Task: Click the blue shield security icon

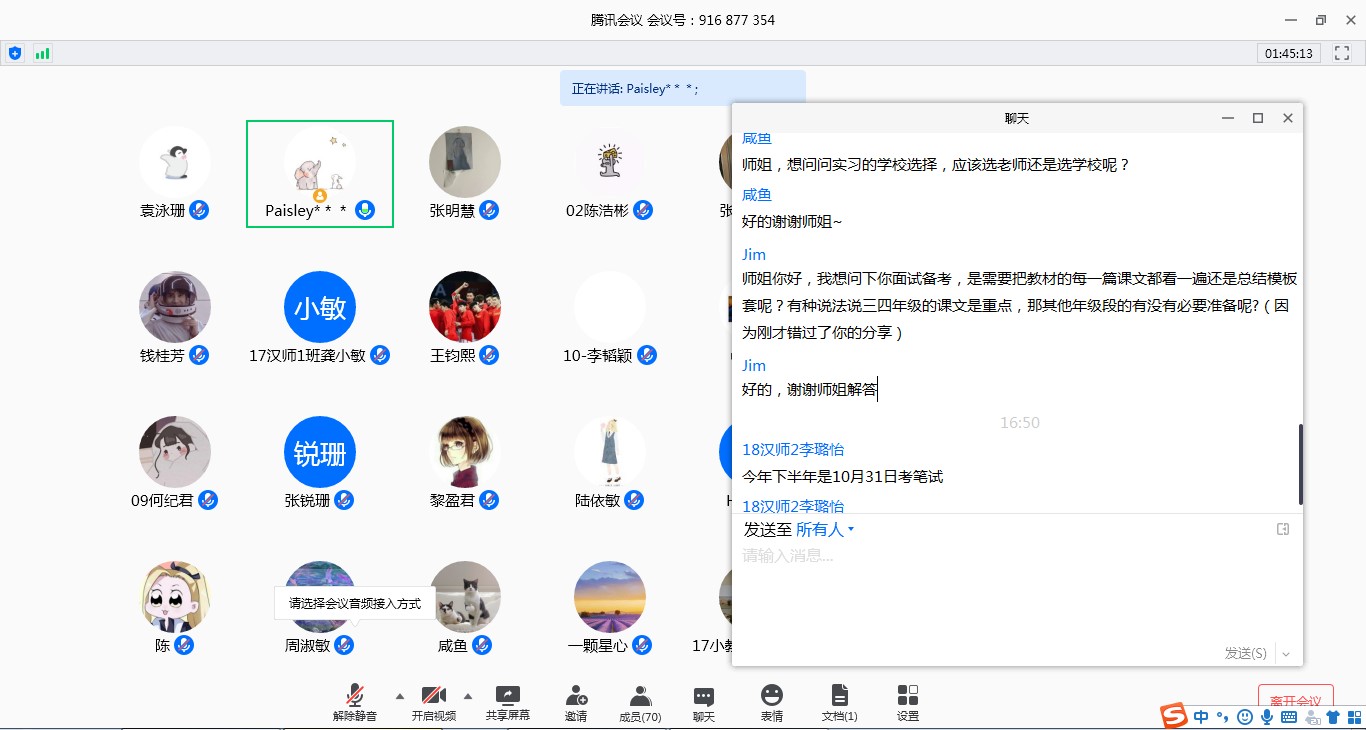Action: (x=15, y=53)
